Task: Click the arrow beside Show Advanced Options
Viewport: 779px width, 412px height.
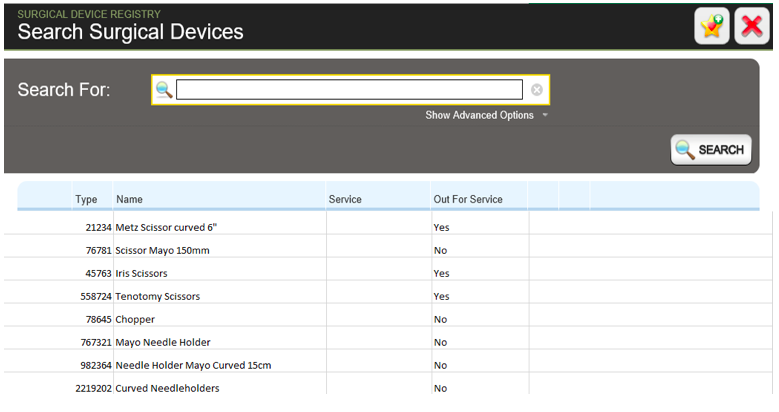Action: [x=545, y=115]
